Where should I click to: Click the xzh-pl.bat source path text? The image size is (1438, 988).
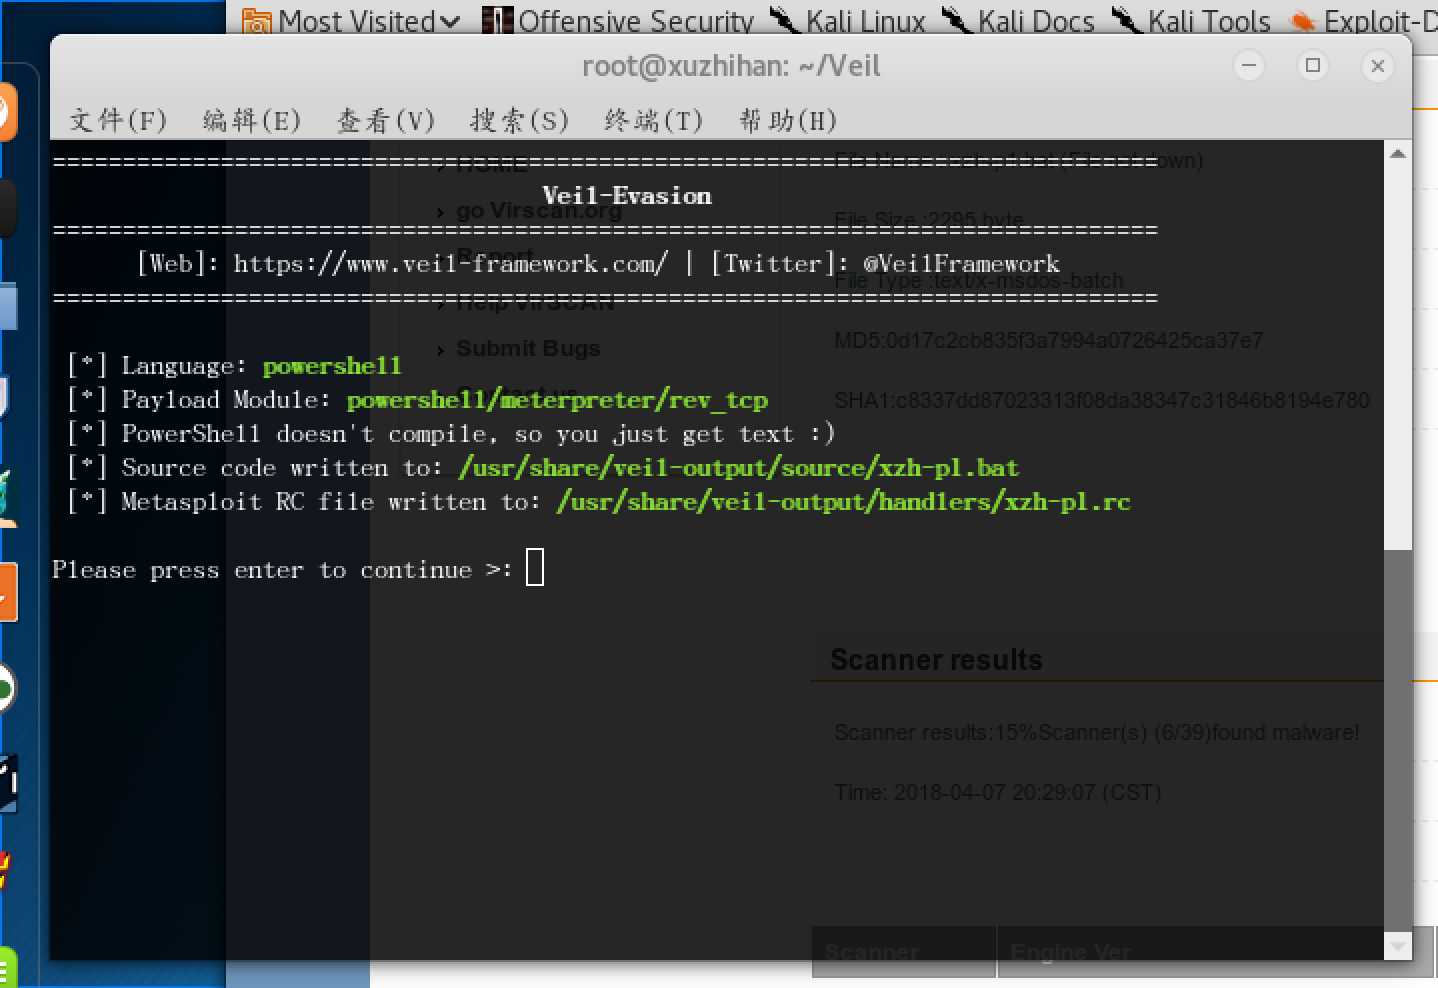click(x=739, y=468)
